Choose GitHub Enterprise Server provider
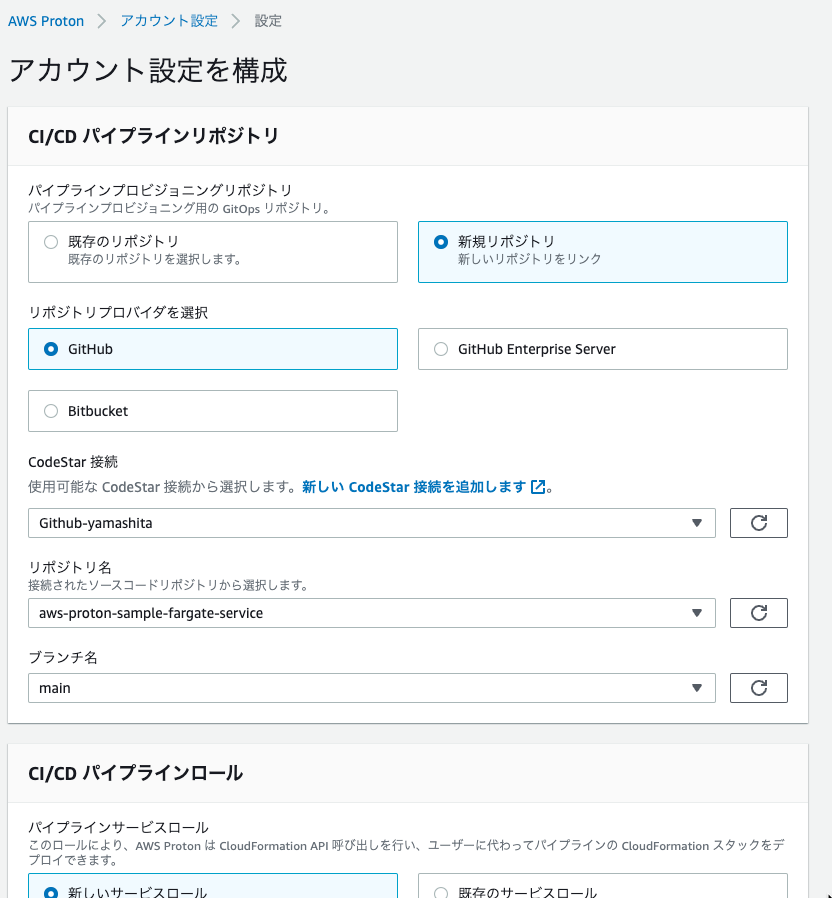This screenshot has height=898, width=832. 441,349
